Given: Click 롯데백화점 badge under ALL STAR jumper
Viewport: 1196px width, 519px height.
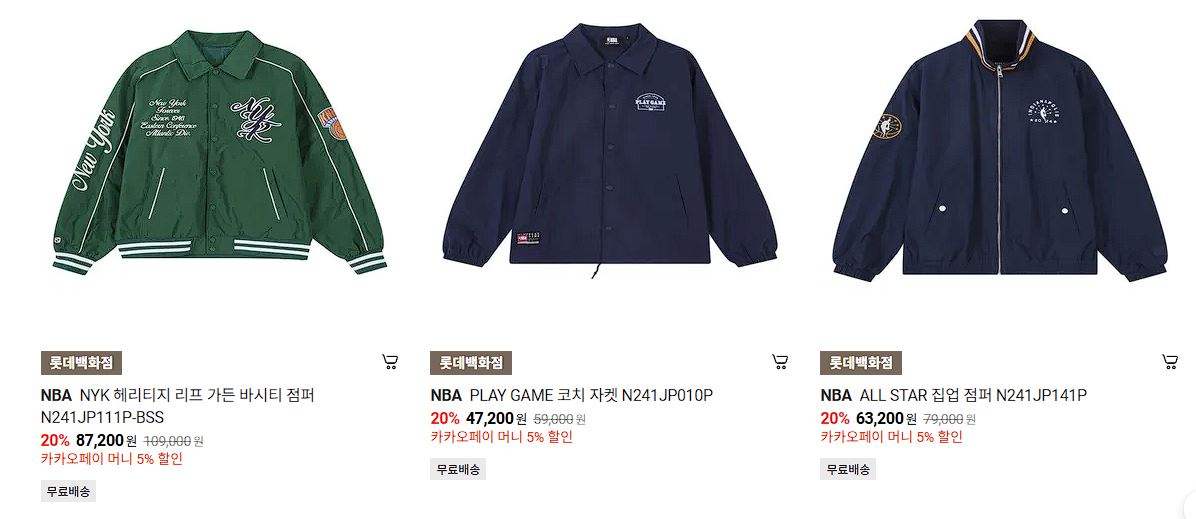Looking at the screenshot, I should [861, 363].
